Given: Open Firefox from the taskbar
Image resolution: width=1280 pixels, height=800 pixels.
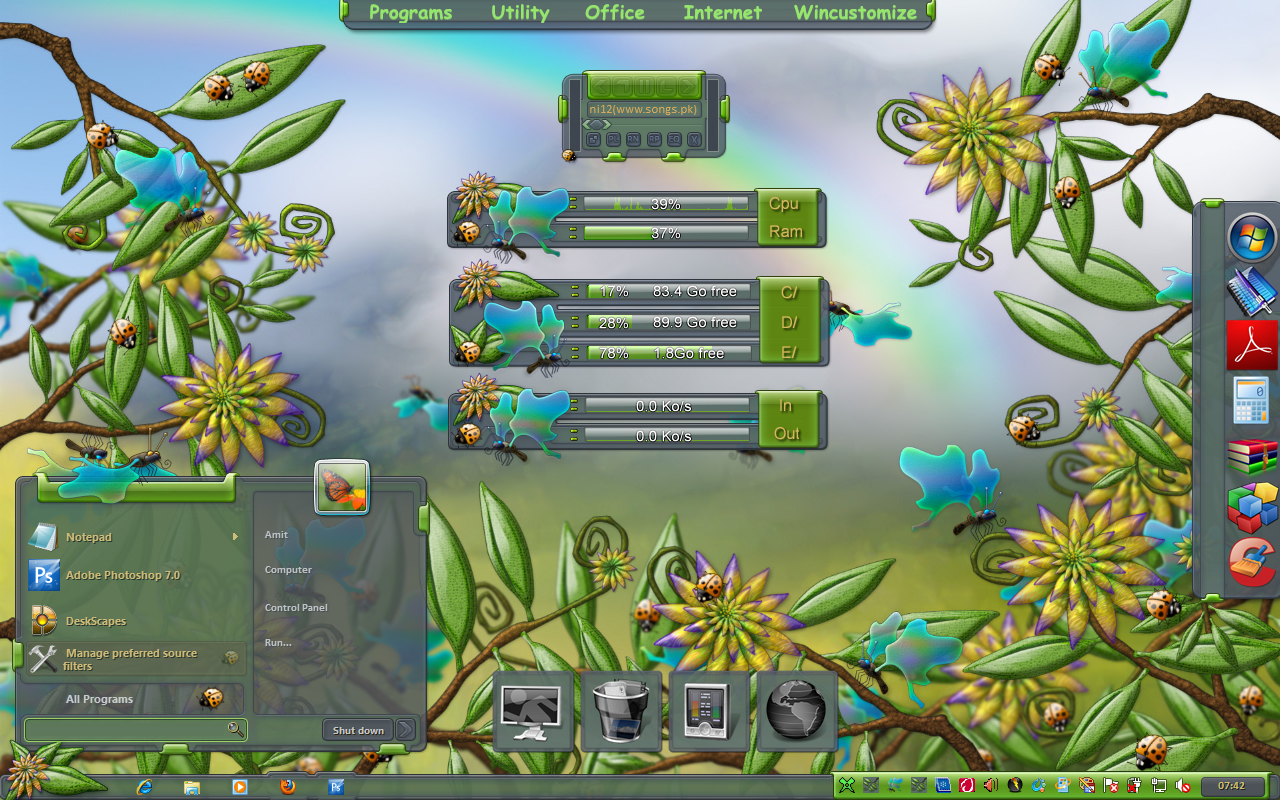Looking at the screenshot, I should coord(288,786).
